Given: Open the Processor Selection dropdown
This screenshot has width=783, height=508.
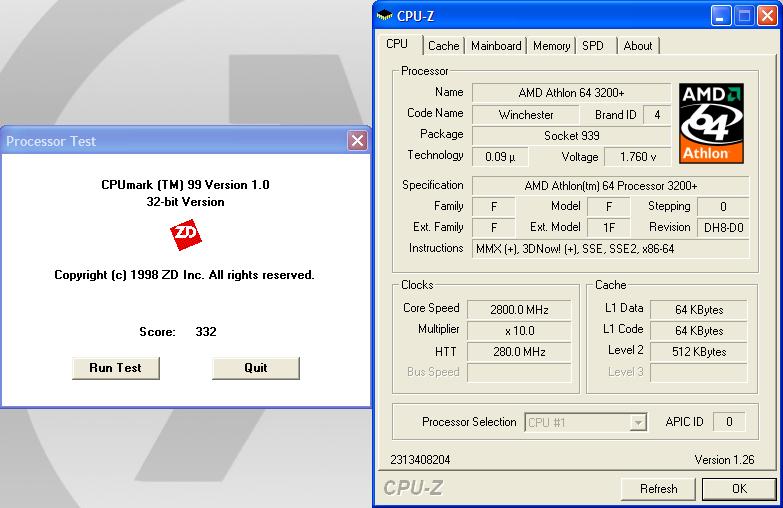Looking at the screenshot, I should tap(637, 423).
